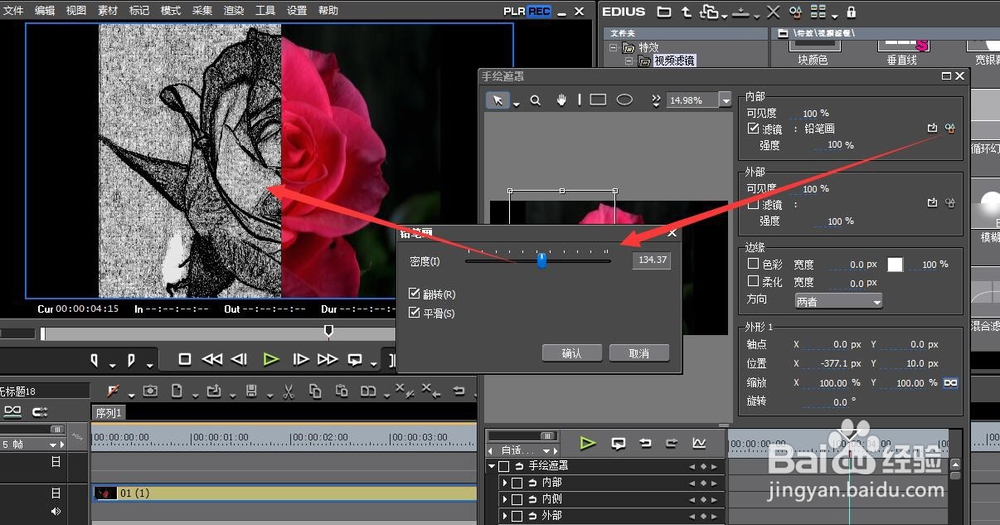Expand the 外部 keyframe row
The image size is (1000, 525).
pos(505,515)
